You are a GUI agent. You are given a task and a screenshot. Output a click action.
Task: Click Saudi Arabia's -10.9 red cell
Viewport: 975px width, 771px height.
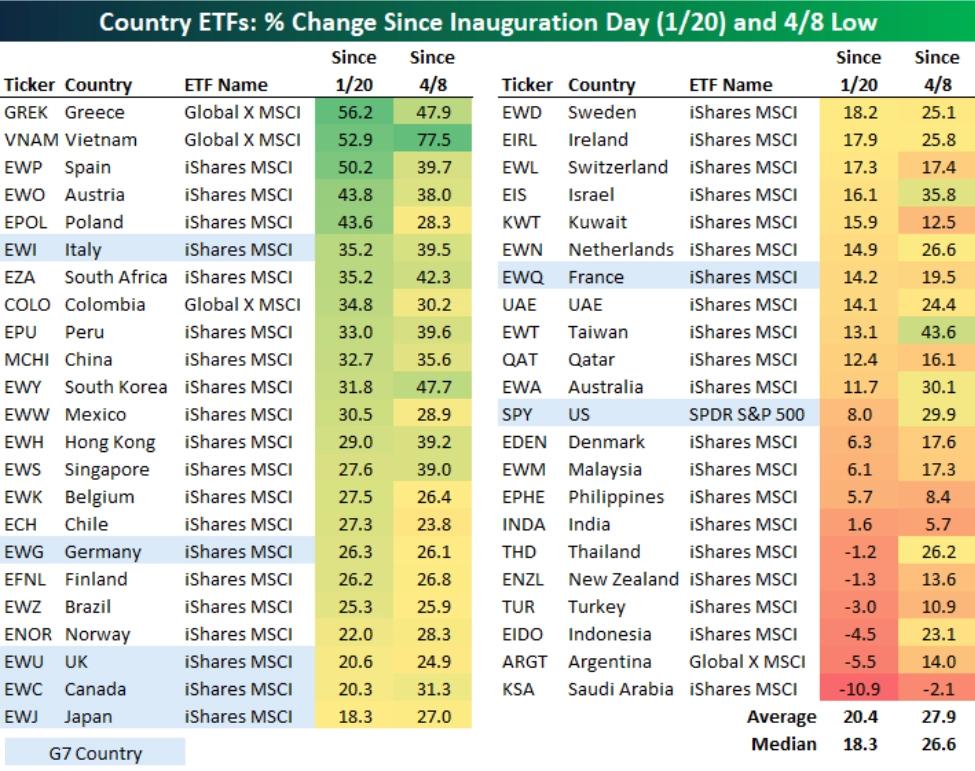click(x=859, y=689)
